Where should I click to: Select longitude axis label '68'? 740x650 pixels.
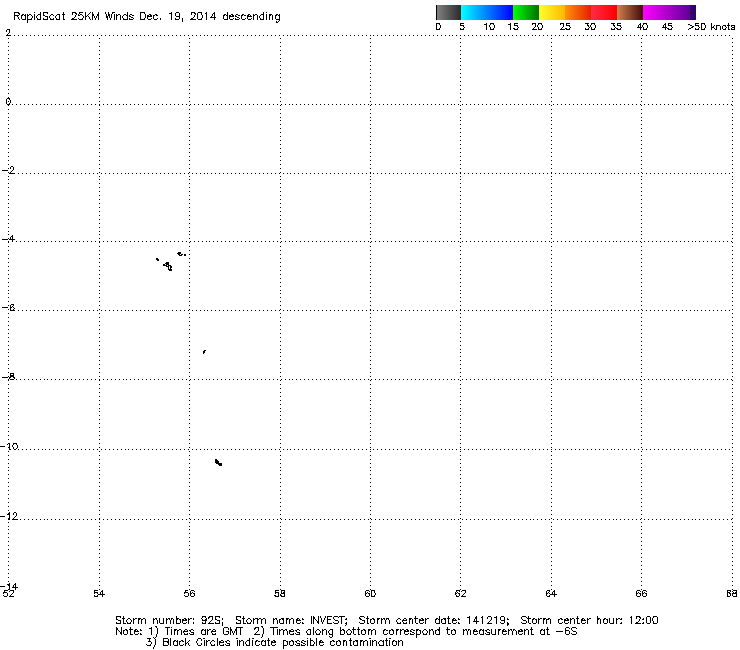tap(732, 593)
